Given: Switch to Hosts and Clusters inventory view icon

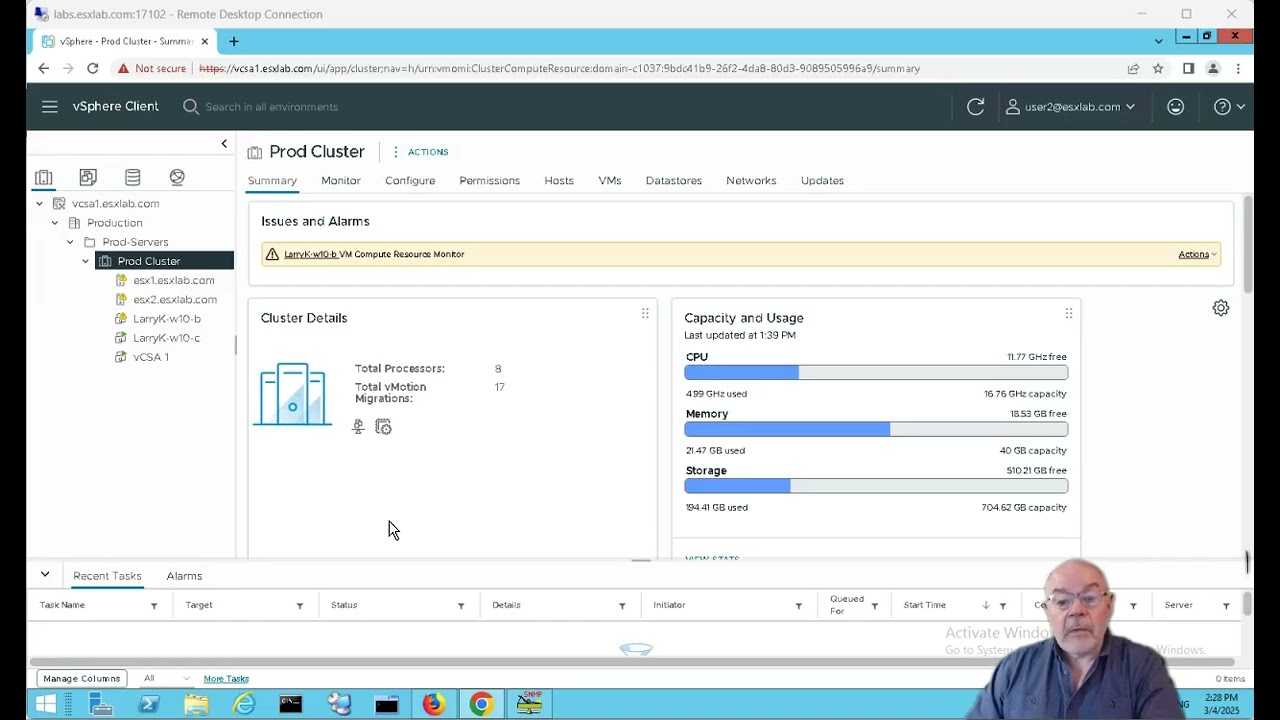Looking at the screenshot, I should pyautogui.click(x=43, y=177).
